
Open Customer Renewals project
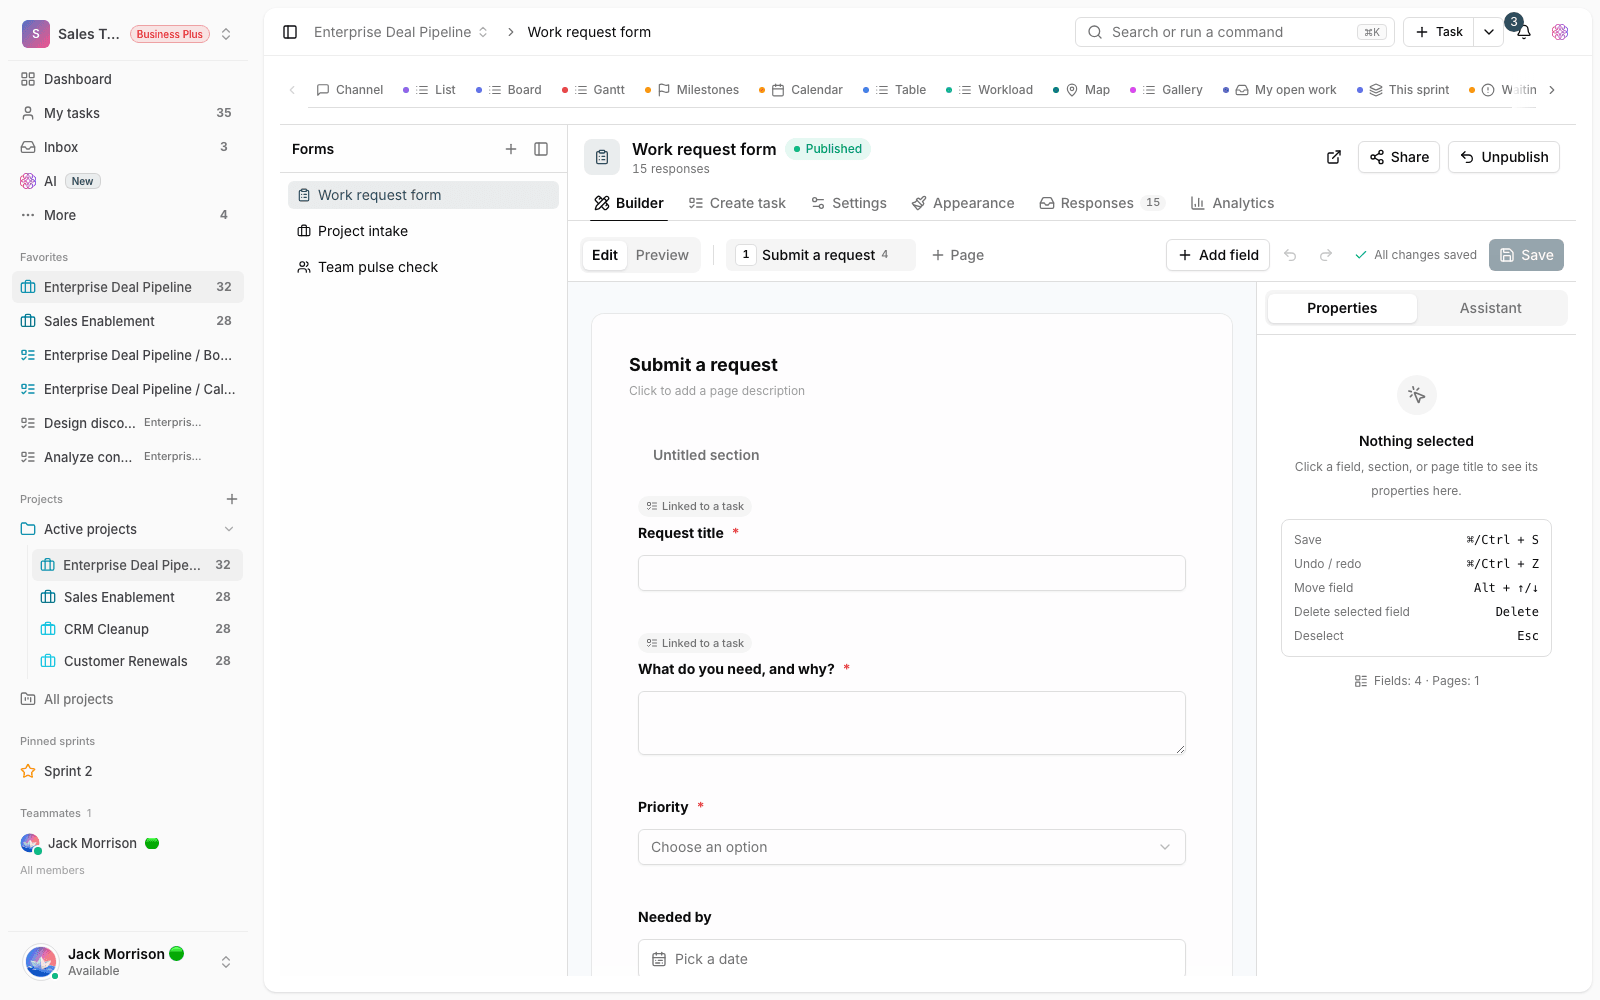tap(137, 661)
